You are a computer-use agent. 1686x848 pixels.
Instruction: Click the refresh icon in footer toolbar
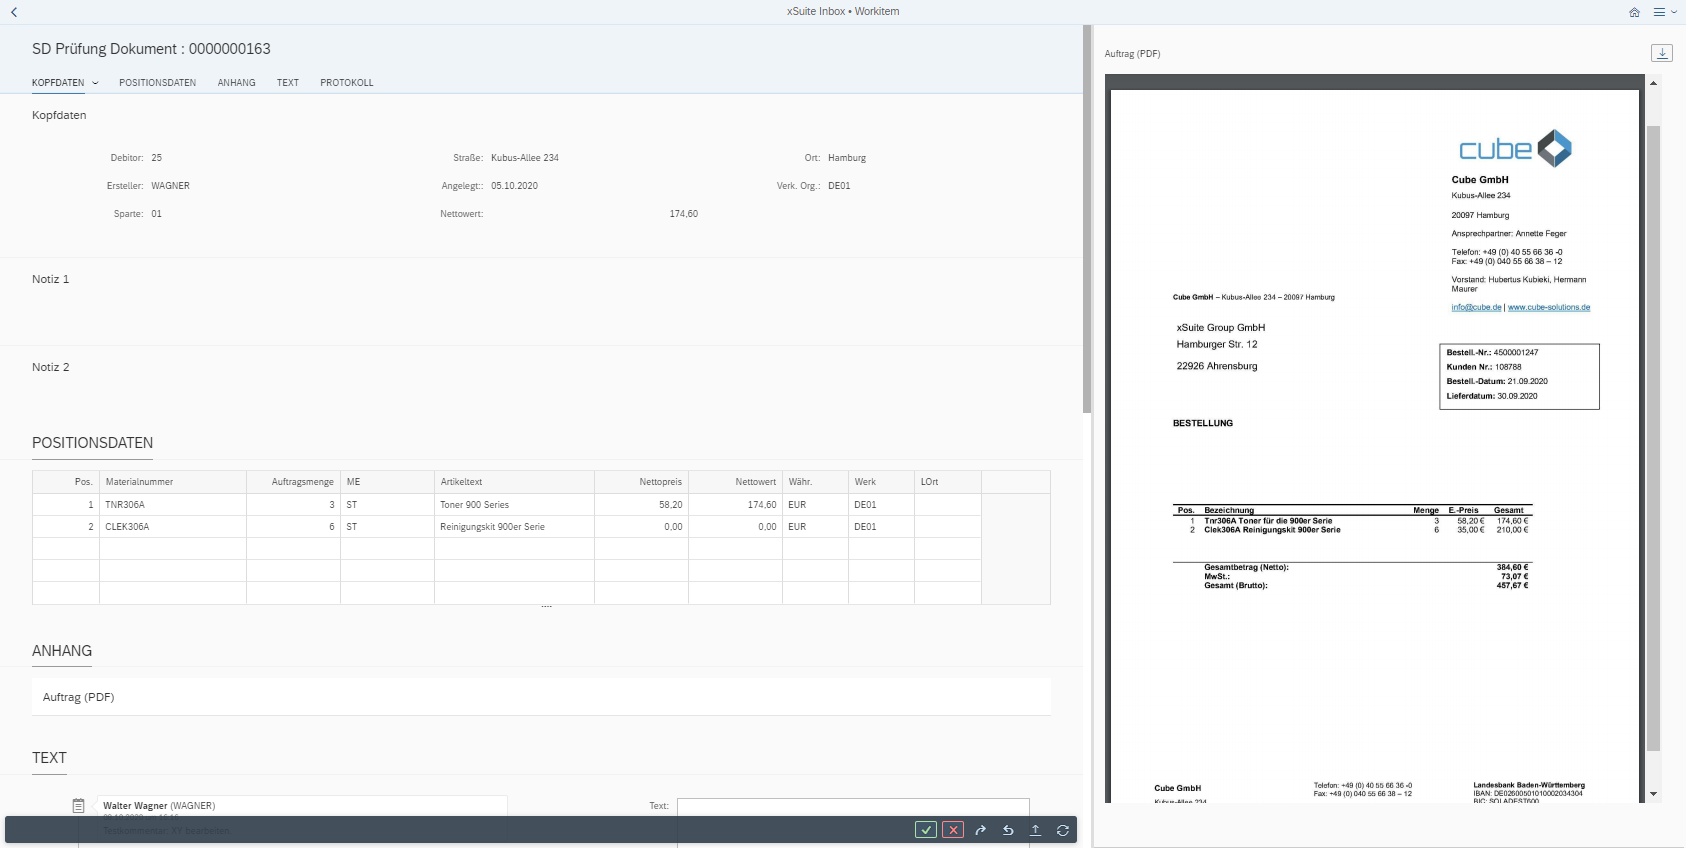[1063, 830]
